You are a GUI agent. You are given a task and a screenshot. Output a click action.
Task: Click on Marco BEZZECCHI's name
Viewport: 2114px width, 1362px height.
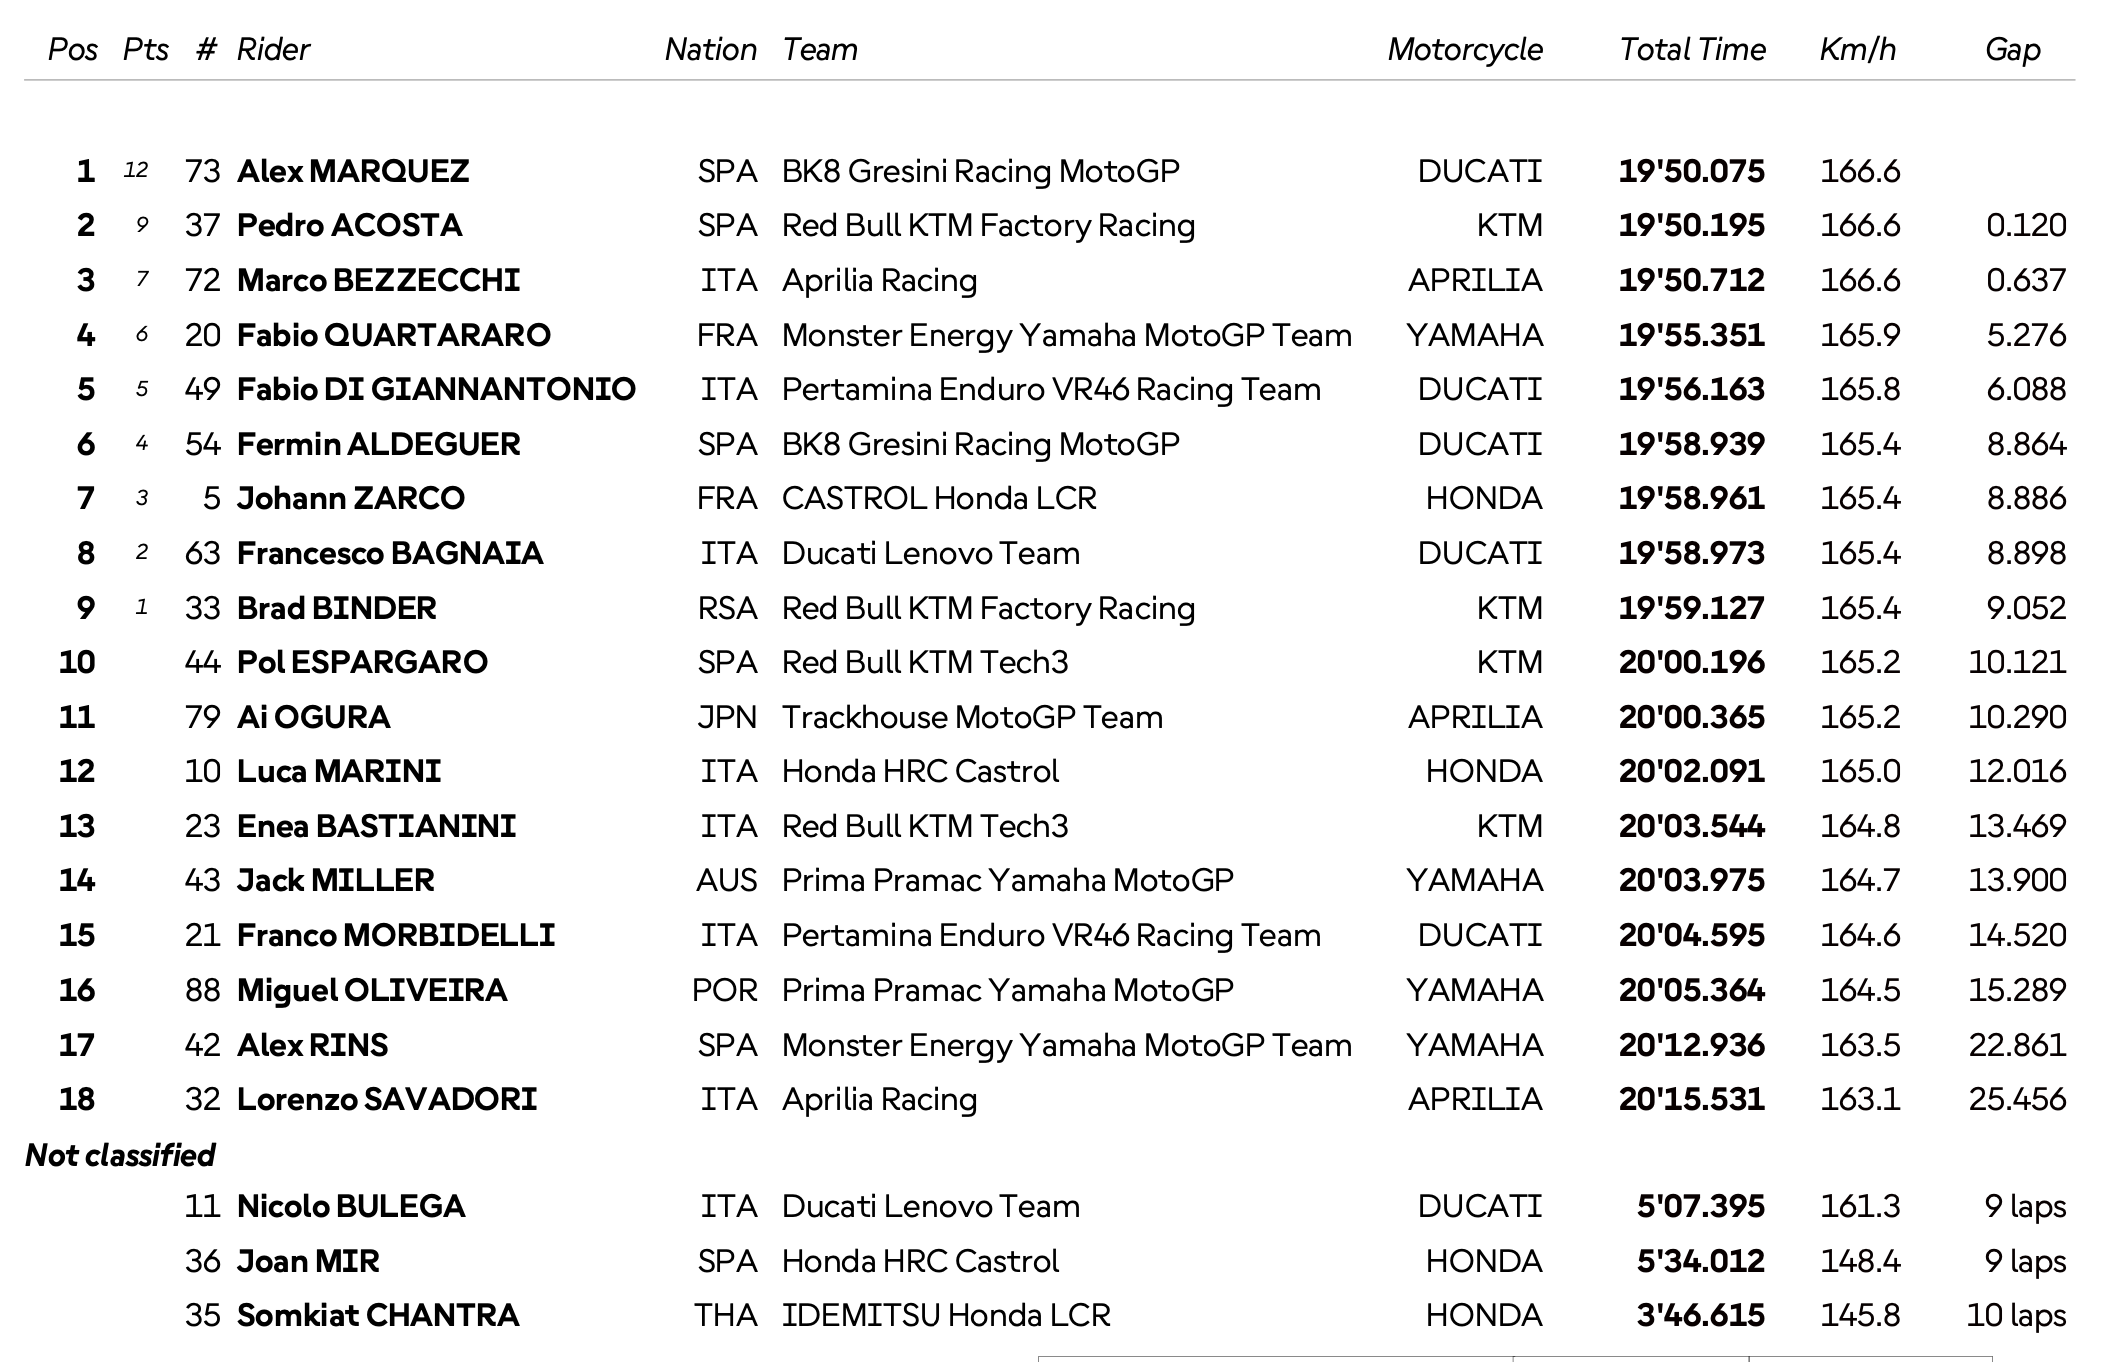click(378, 280)
